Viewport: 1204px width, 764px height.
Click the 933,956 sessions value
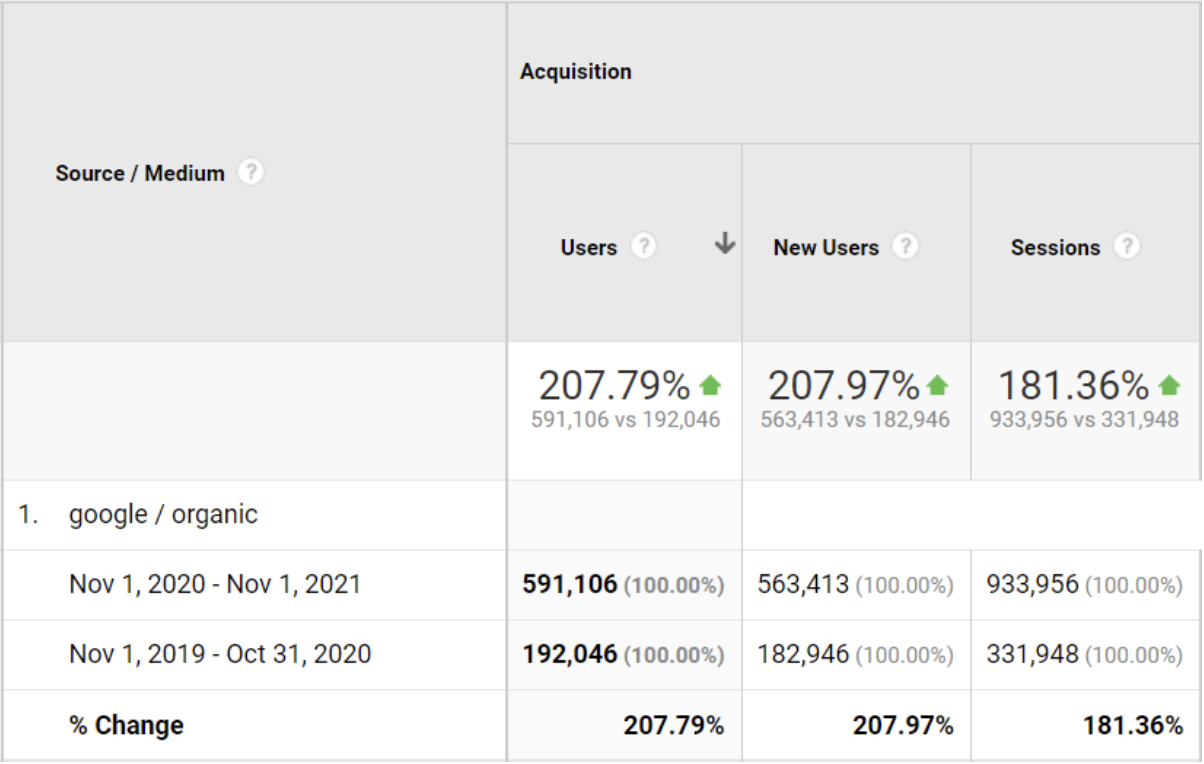coord(1032,584)
